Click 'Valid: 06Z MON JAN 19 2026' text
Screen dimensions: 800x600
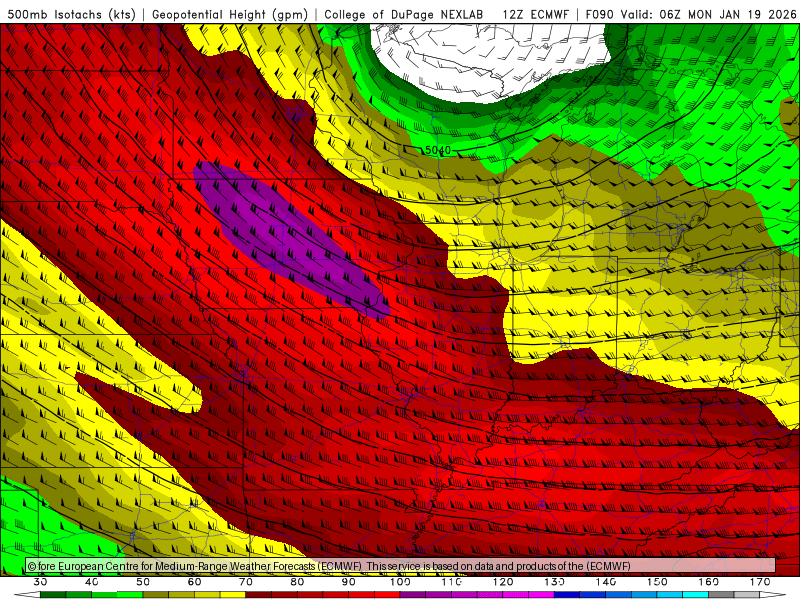click(x=708, y=14)
